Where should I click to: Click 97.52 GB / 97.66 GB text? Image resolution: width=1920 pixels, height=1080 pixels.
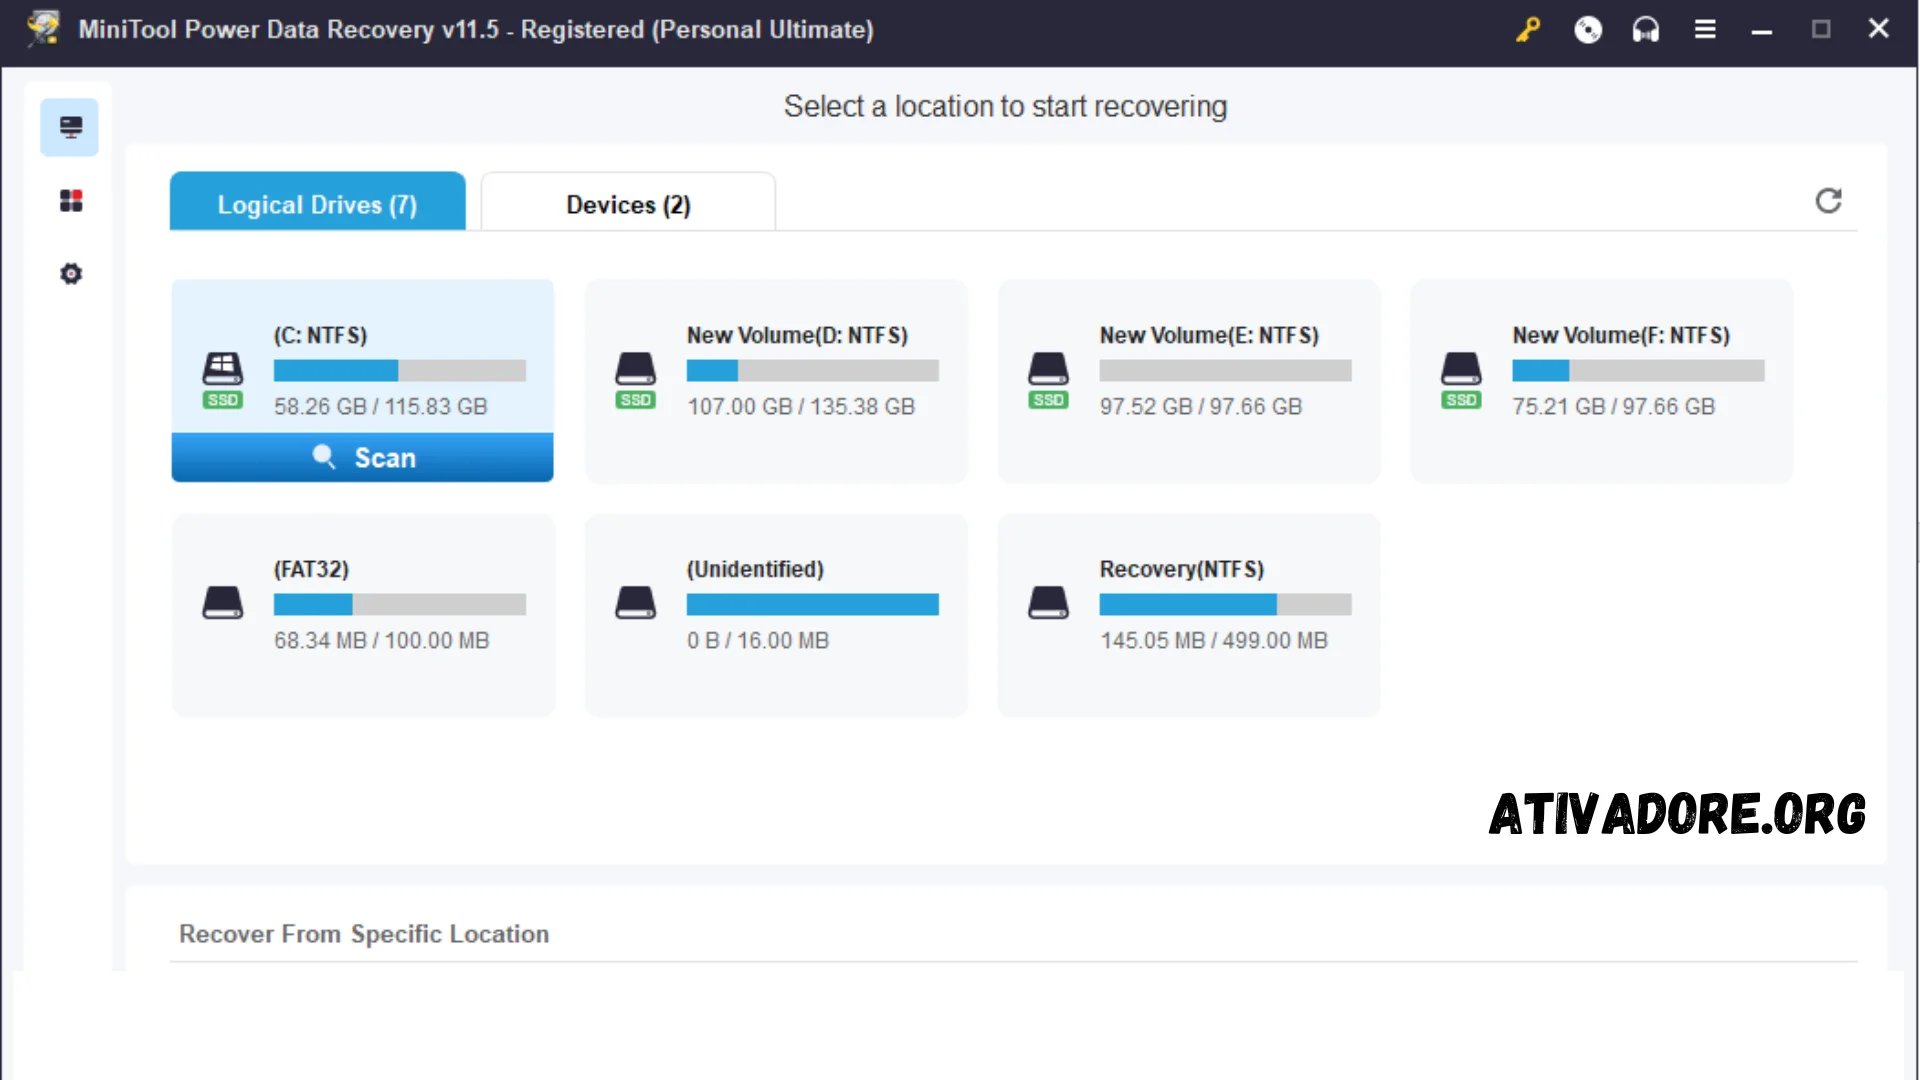point(1201,407)
